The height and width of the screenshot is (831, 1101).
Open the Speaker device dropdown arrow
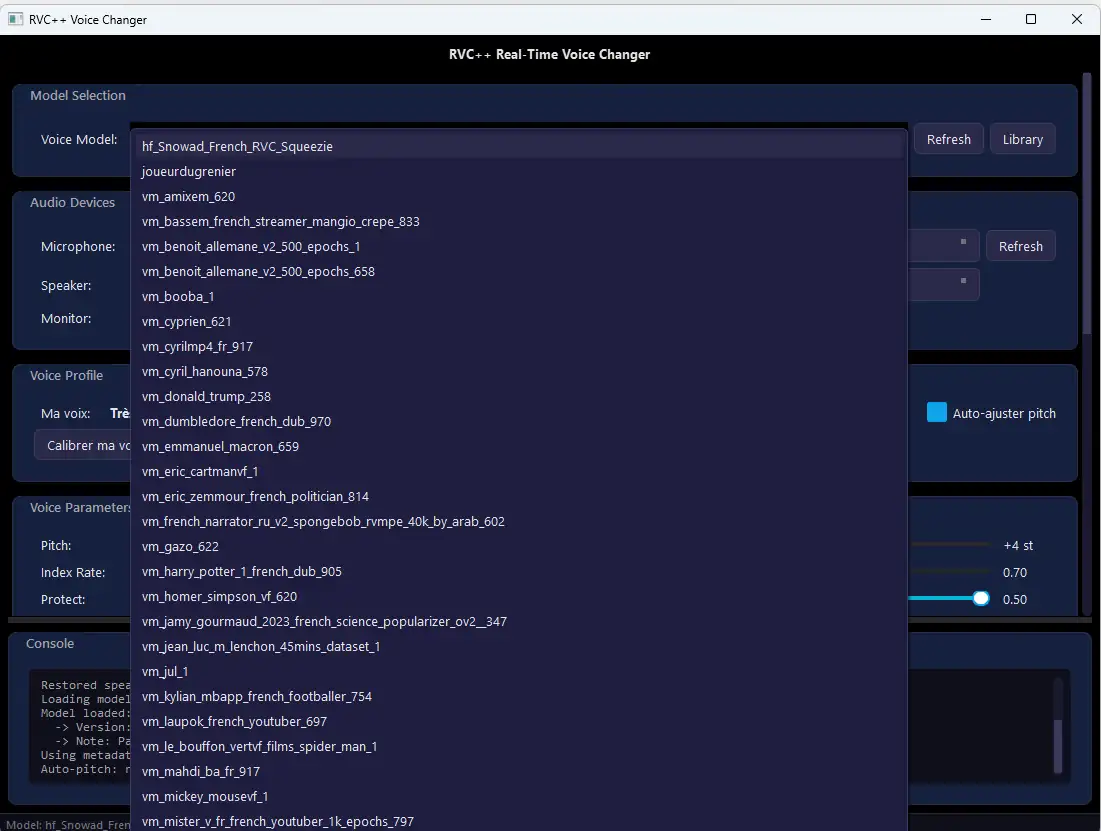click(x=963, y=281)
